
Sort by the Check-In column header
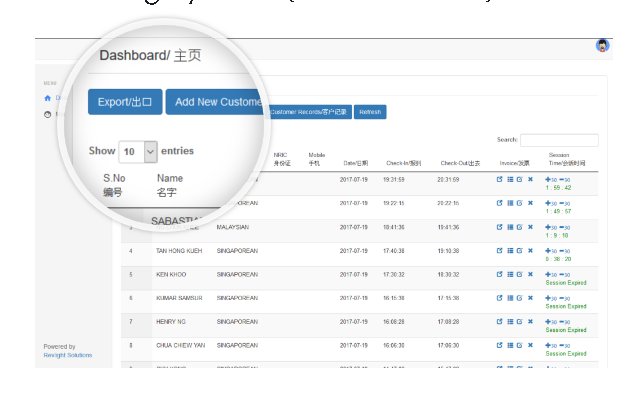(403, 163)
